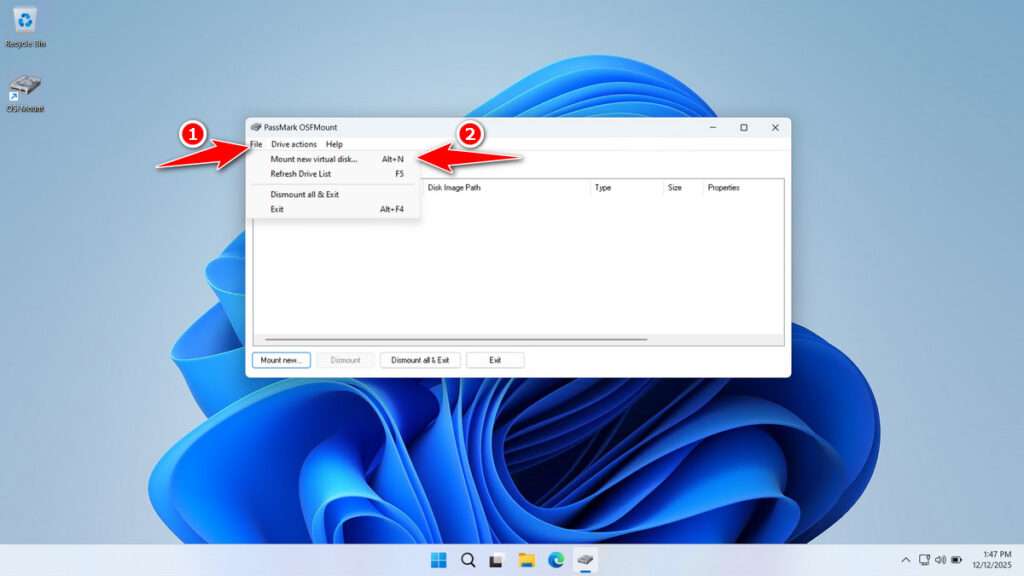Open Windows Search from the taskbar
Screen dimensions: 1024x576
point(466,561)
